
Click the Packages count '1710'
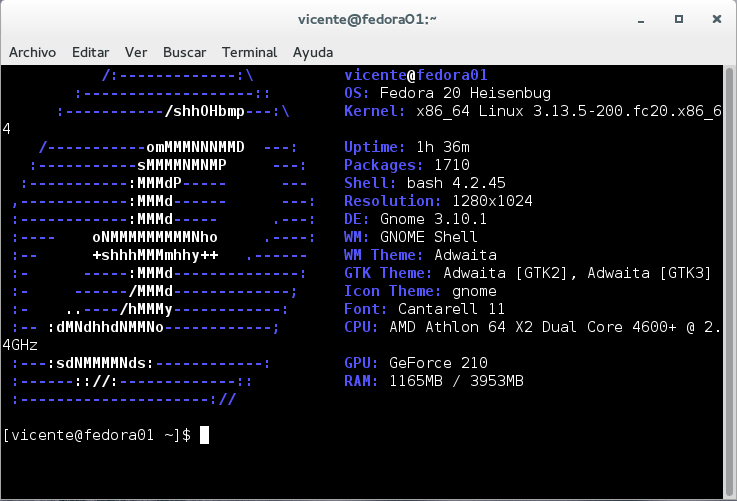(452, 165)
